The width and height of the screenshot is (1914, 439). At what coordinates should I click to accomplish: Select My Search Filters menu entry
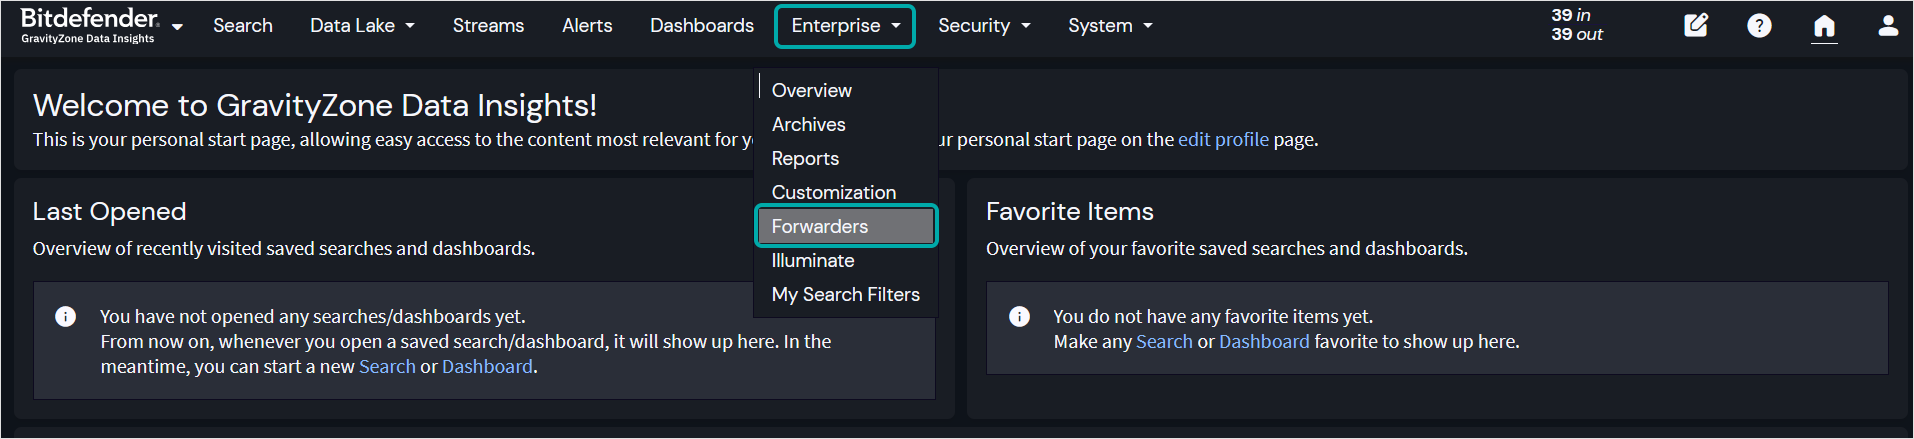tap(846, 295)
